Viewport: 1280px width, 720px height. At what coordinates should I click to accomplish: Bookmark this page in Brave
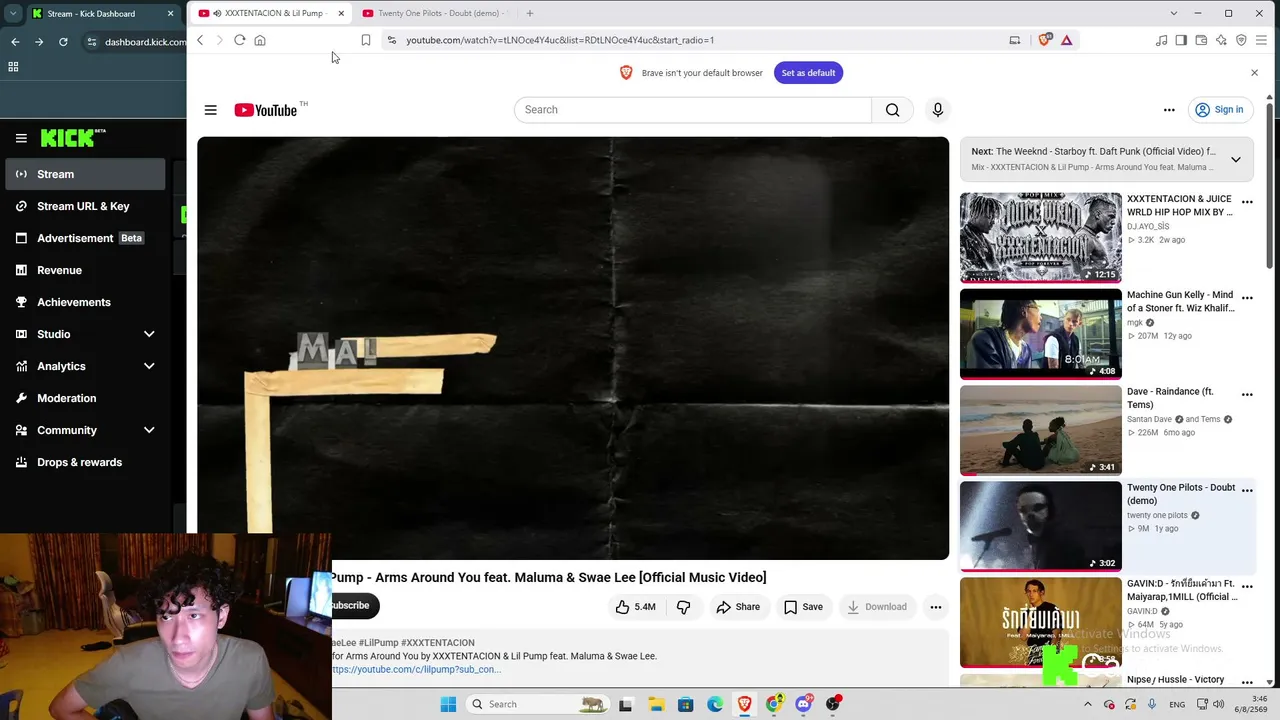pyautogui.click(x=366, y=40)
